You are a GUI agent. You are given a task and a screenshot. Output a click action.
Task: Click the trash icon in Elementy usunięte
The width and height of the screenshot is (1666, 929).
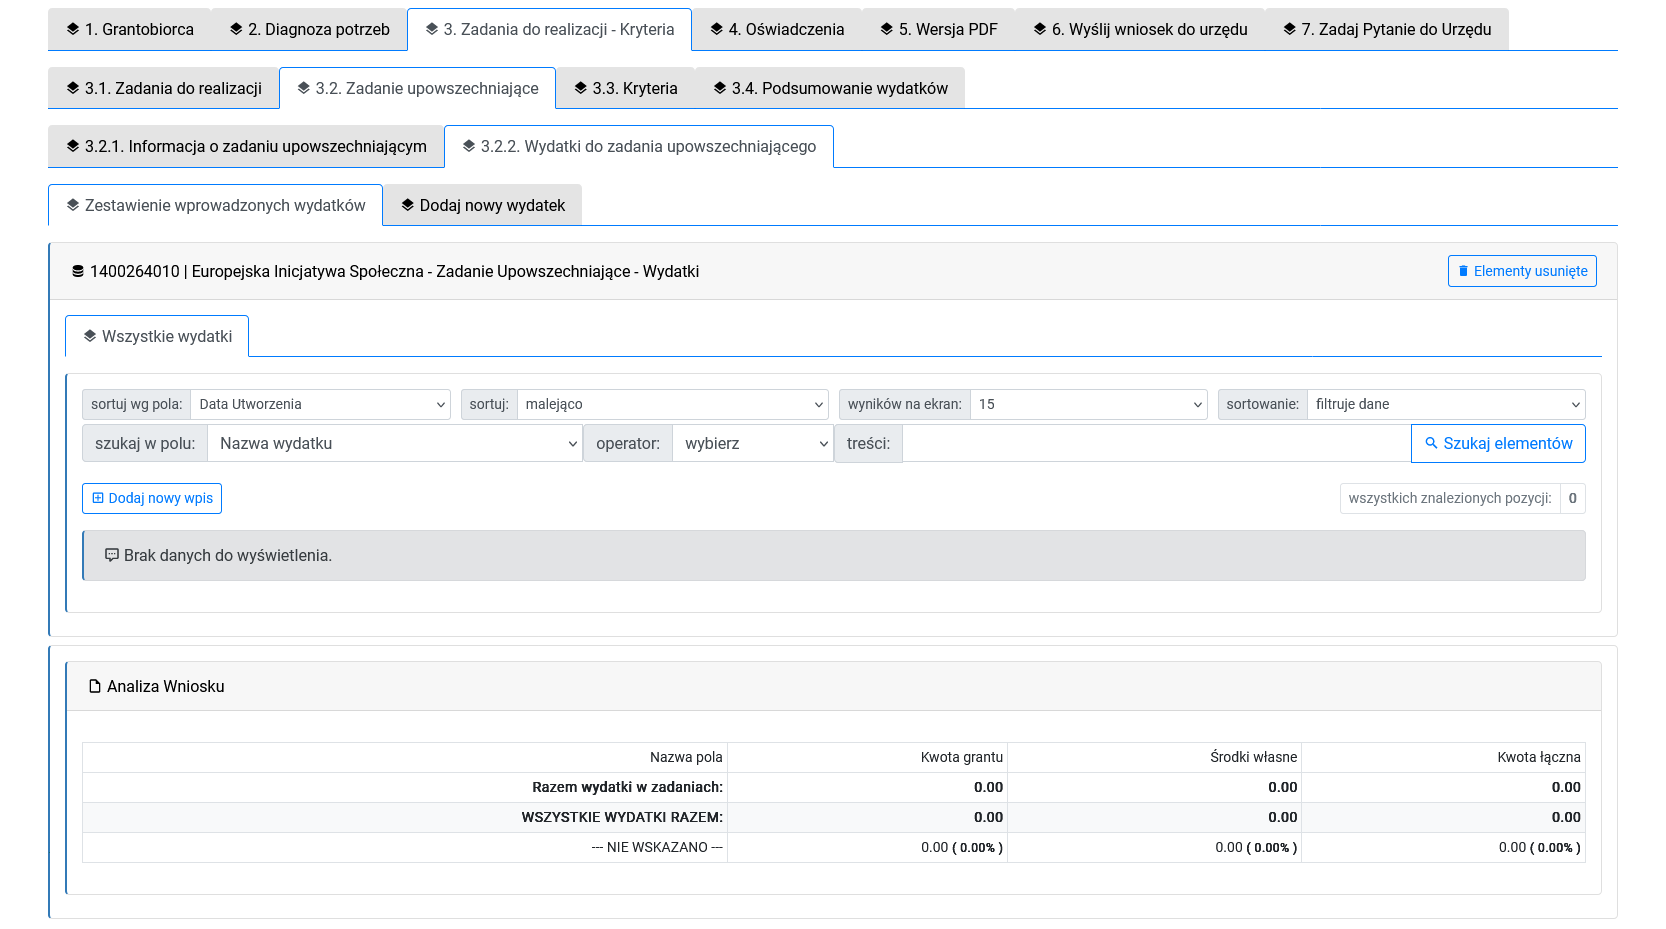pos(1463,271)
